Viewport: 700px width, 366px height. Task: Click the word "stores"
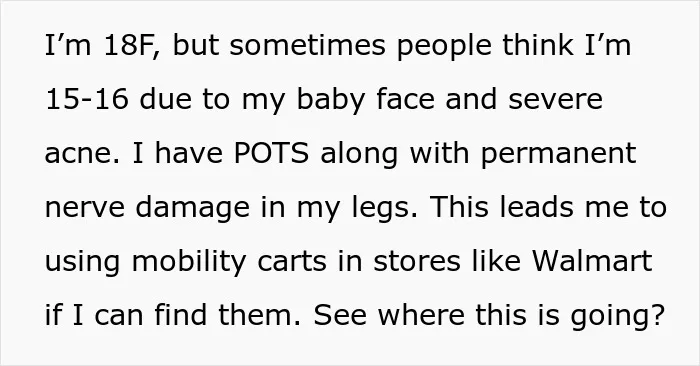[x=417, y=262]
